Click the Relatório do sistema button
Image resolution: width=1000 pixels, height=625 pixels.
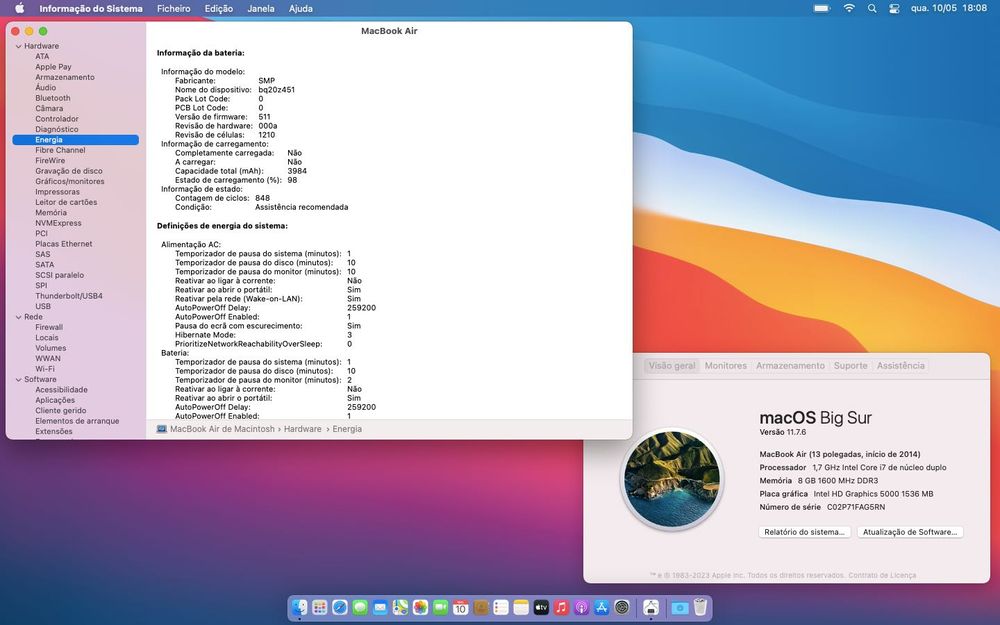pyautogui.click(x=804, y=532)
